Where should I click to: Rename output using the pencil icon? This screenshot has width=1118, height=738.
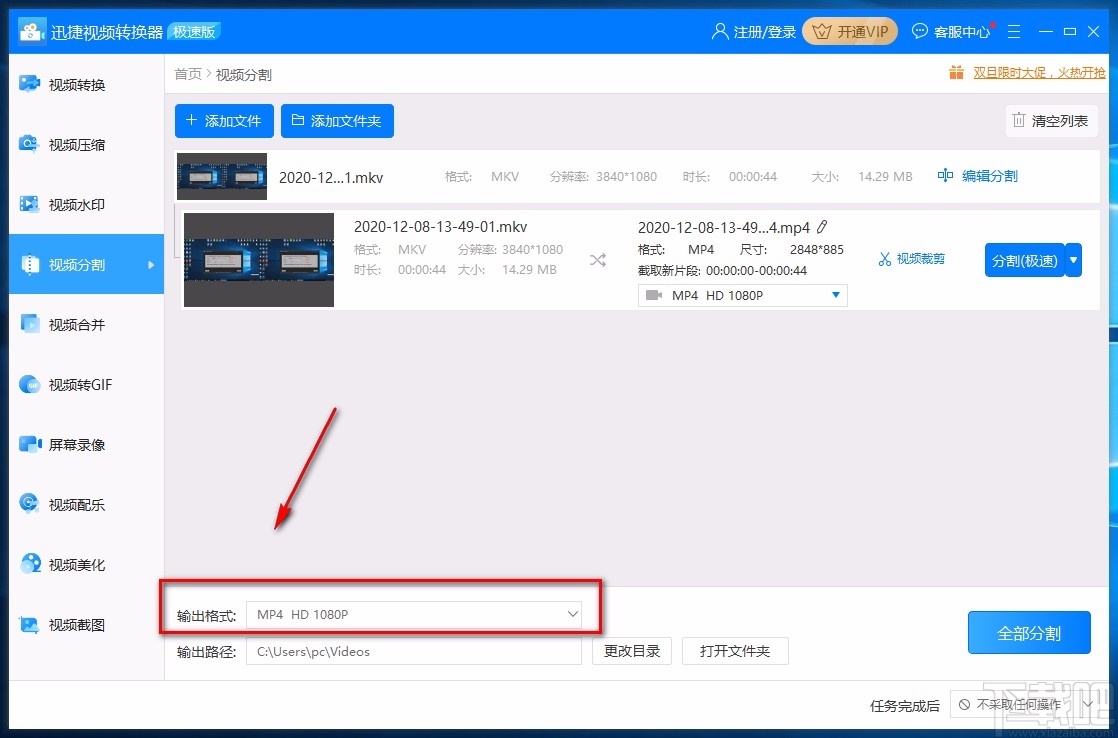point(822,227)
